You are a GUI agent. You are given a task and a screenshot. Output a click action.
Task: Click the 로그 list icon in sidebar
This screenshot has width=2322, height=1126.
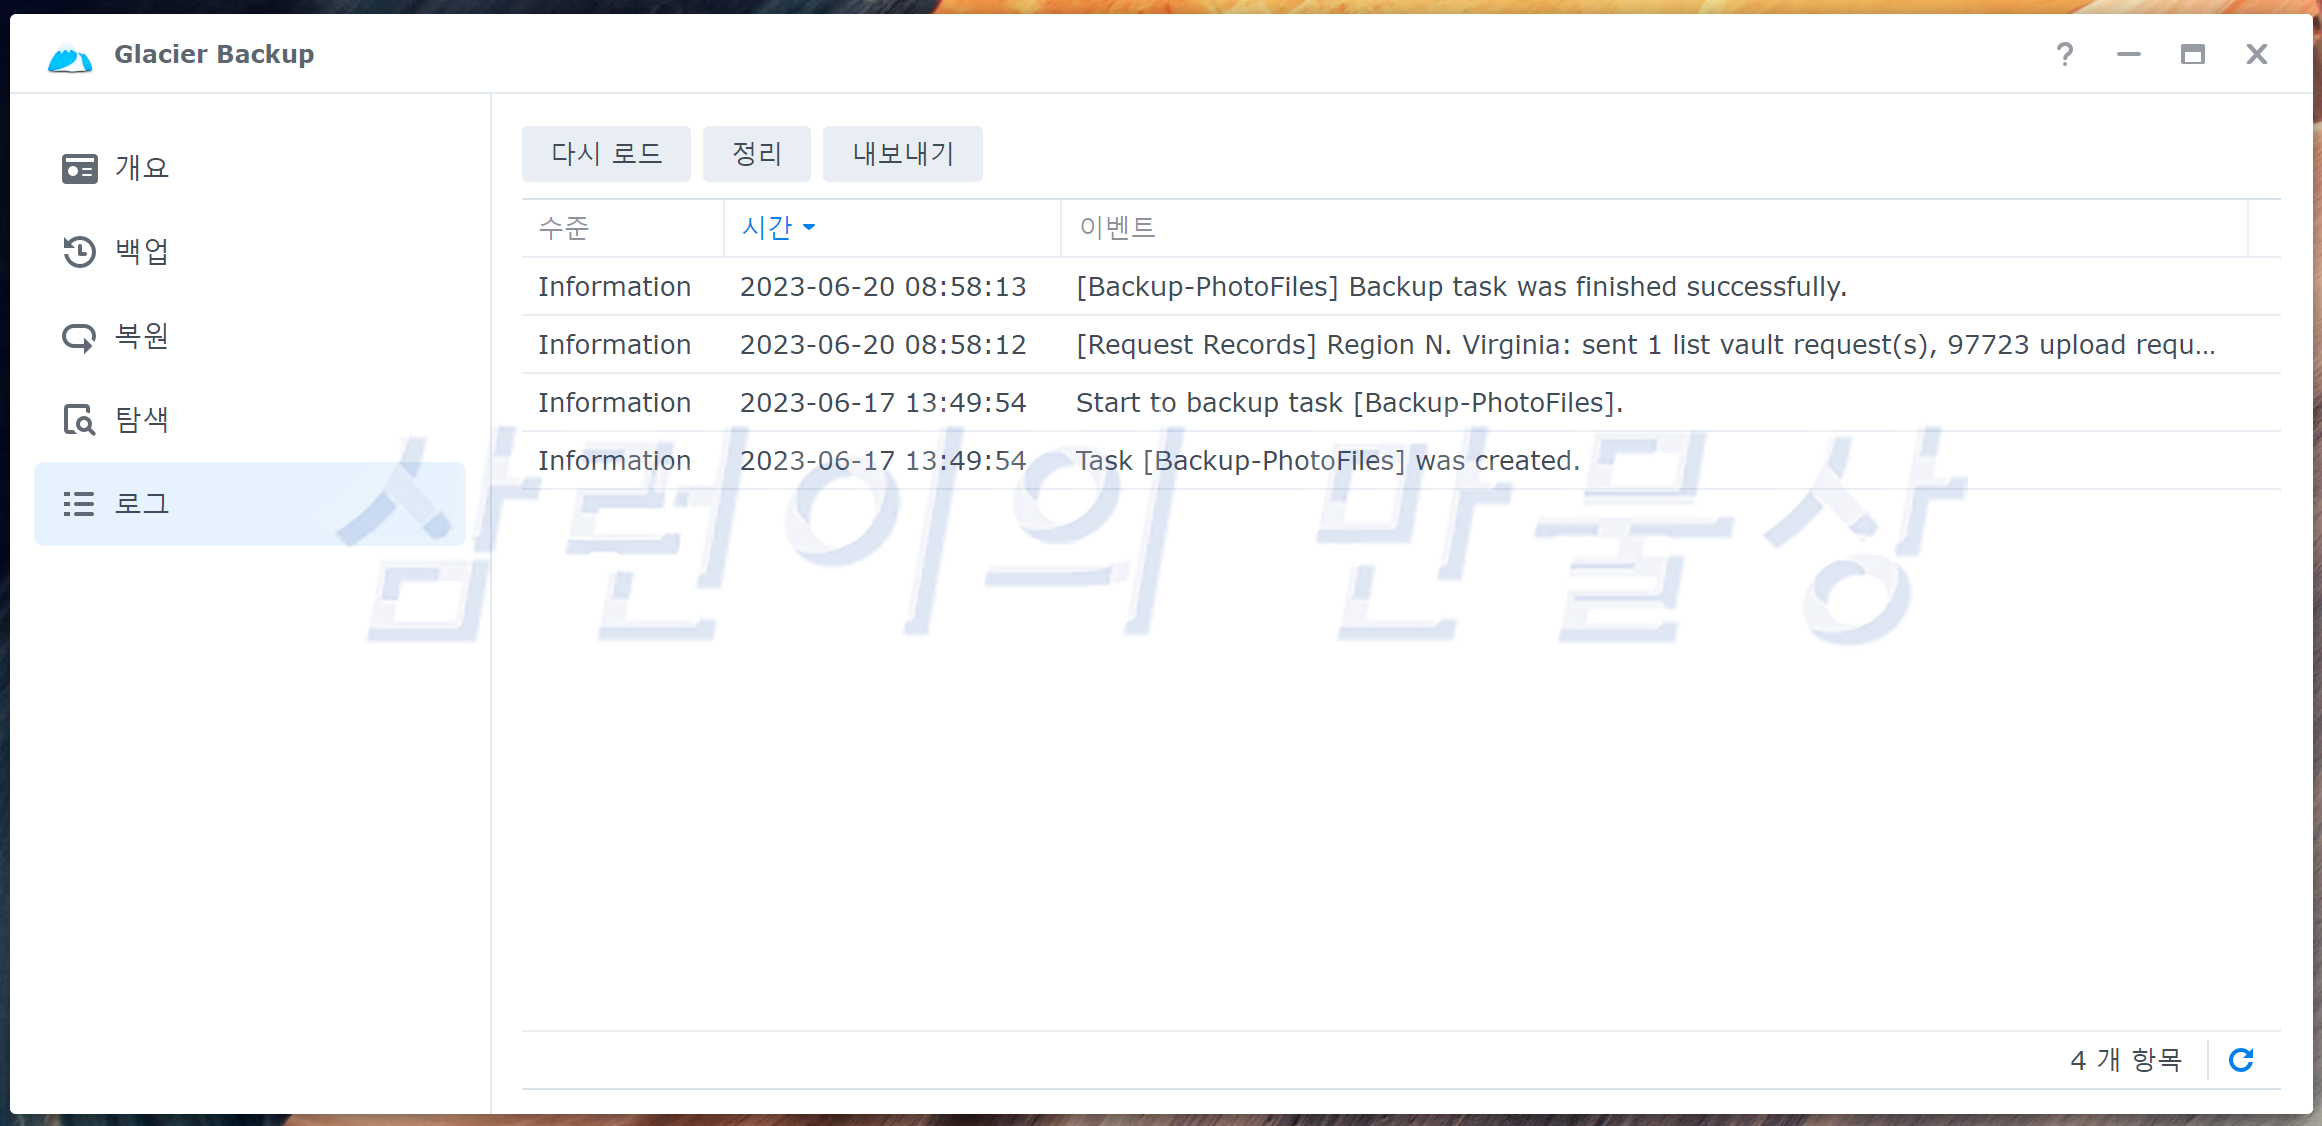[79, 504]
